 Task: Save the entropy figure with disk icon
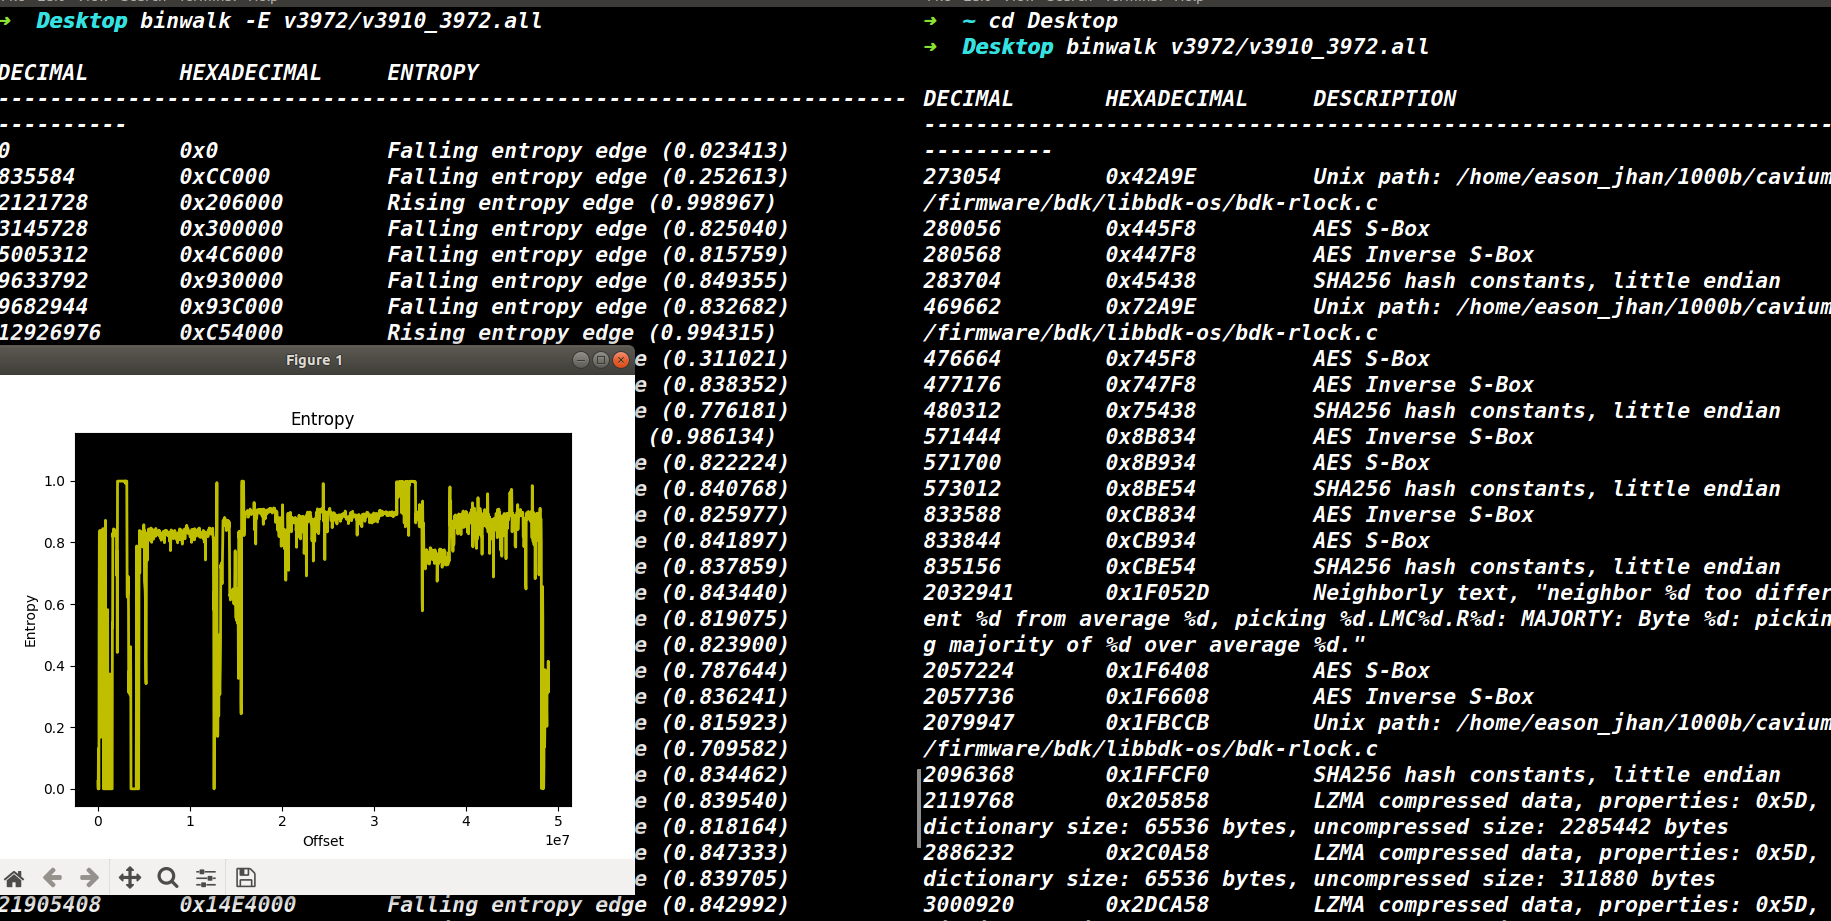[246, 878]
